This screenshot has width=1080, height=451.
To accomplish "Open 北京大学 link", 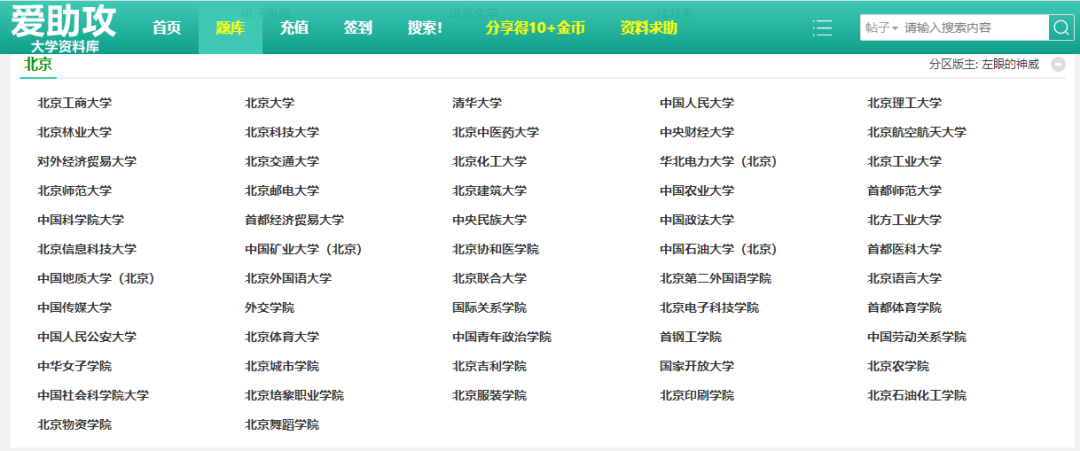I will click(269, 103).
